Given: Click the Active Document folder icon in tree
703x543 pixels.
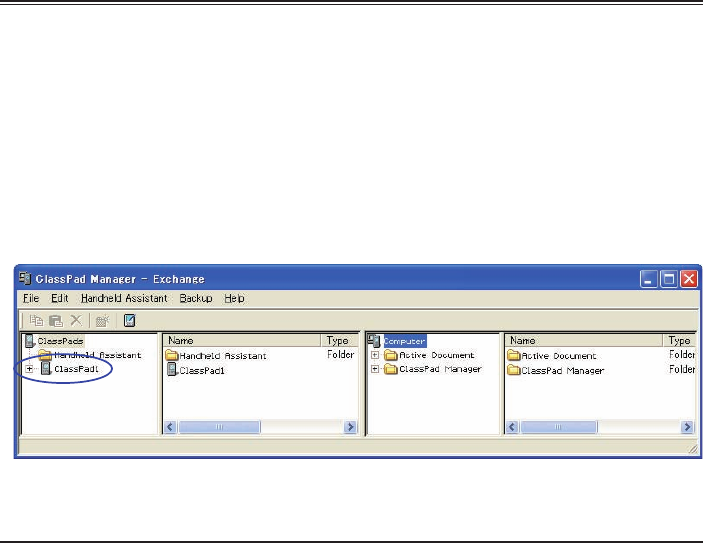Looking at the screenshot, I should [391, 355].
